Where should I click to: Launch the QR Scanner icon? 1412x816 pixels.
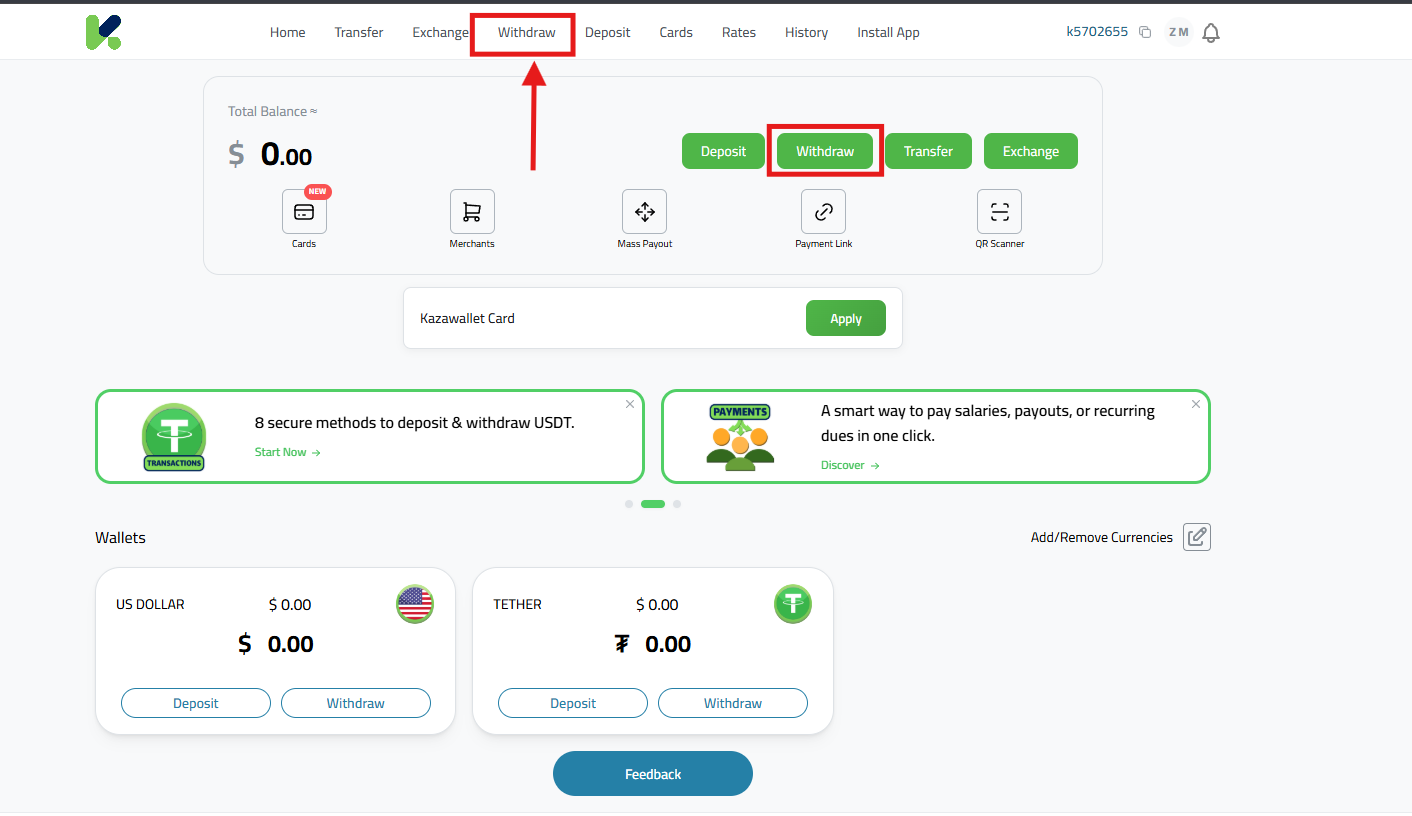[x=999, y=212]
